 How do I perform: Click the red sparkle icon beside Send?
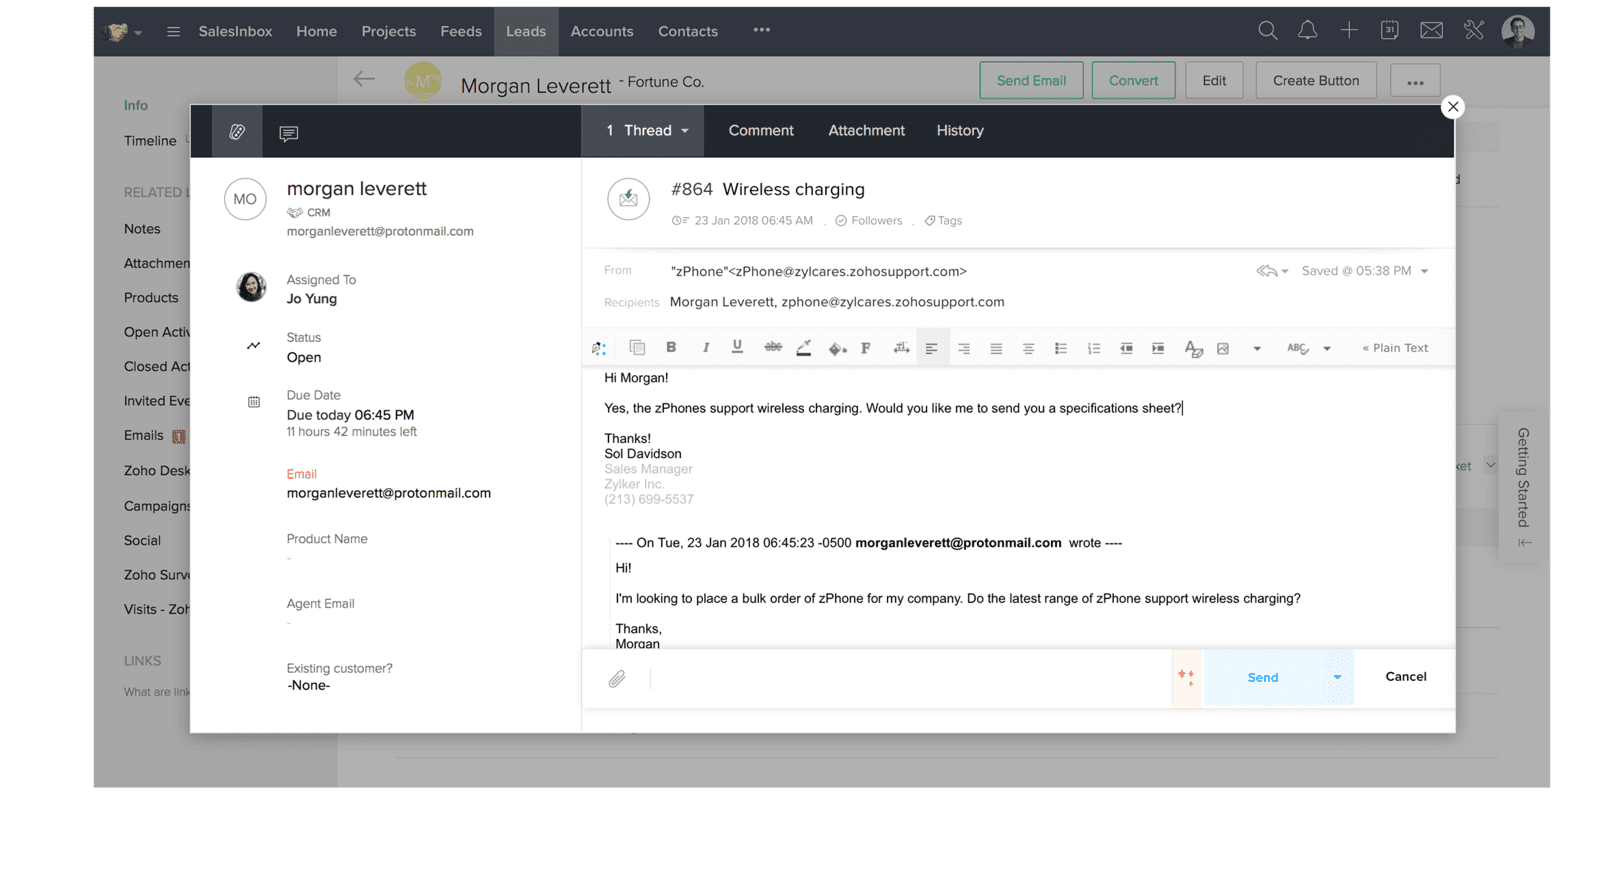coord(1186,677)
